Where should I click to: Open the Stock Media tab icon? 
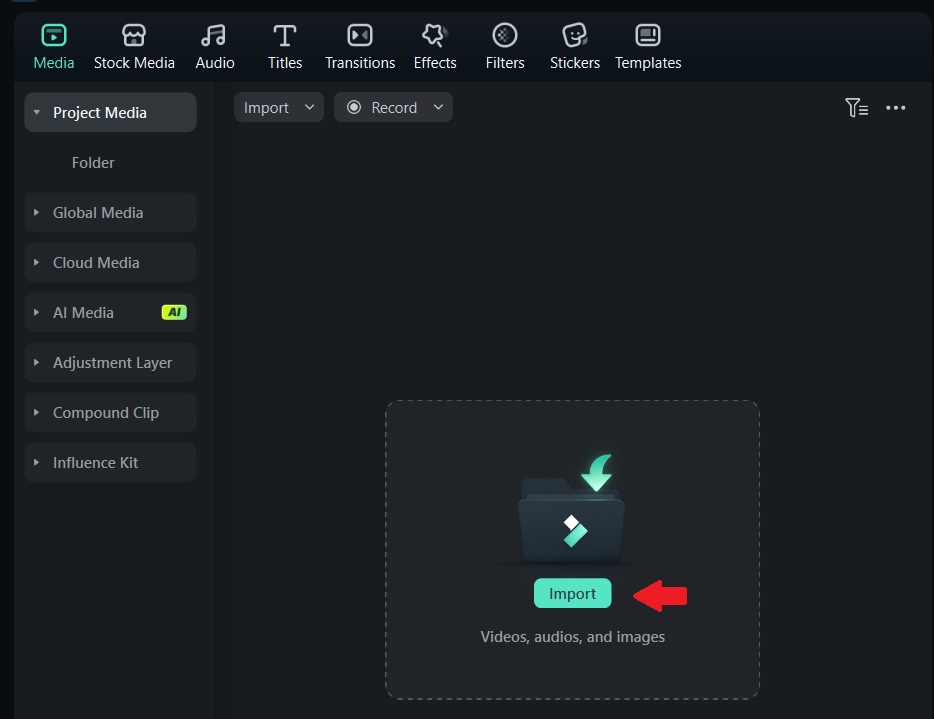click(x=133, y=36)
